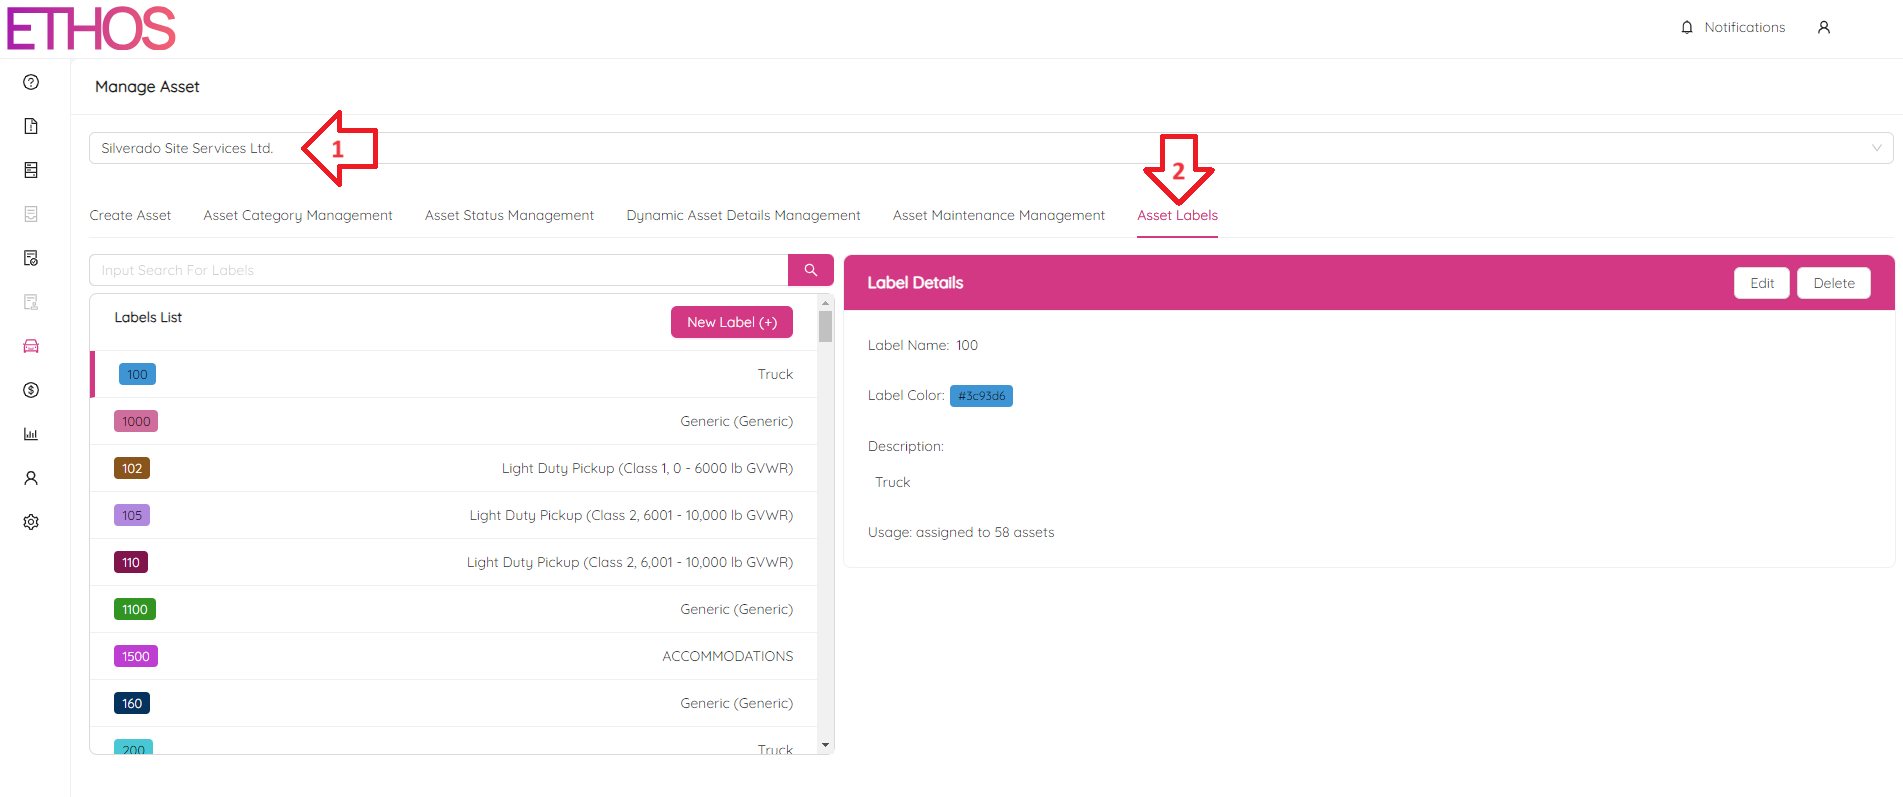This screenshot has width=1903, height=797.
Task: Click the settings gear icon in sidebar
Action: tap(31, 522)
